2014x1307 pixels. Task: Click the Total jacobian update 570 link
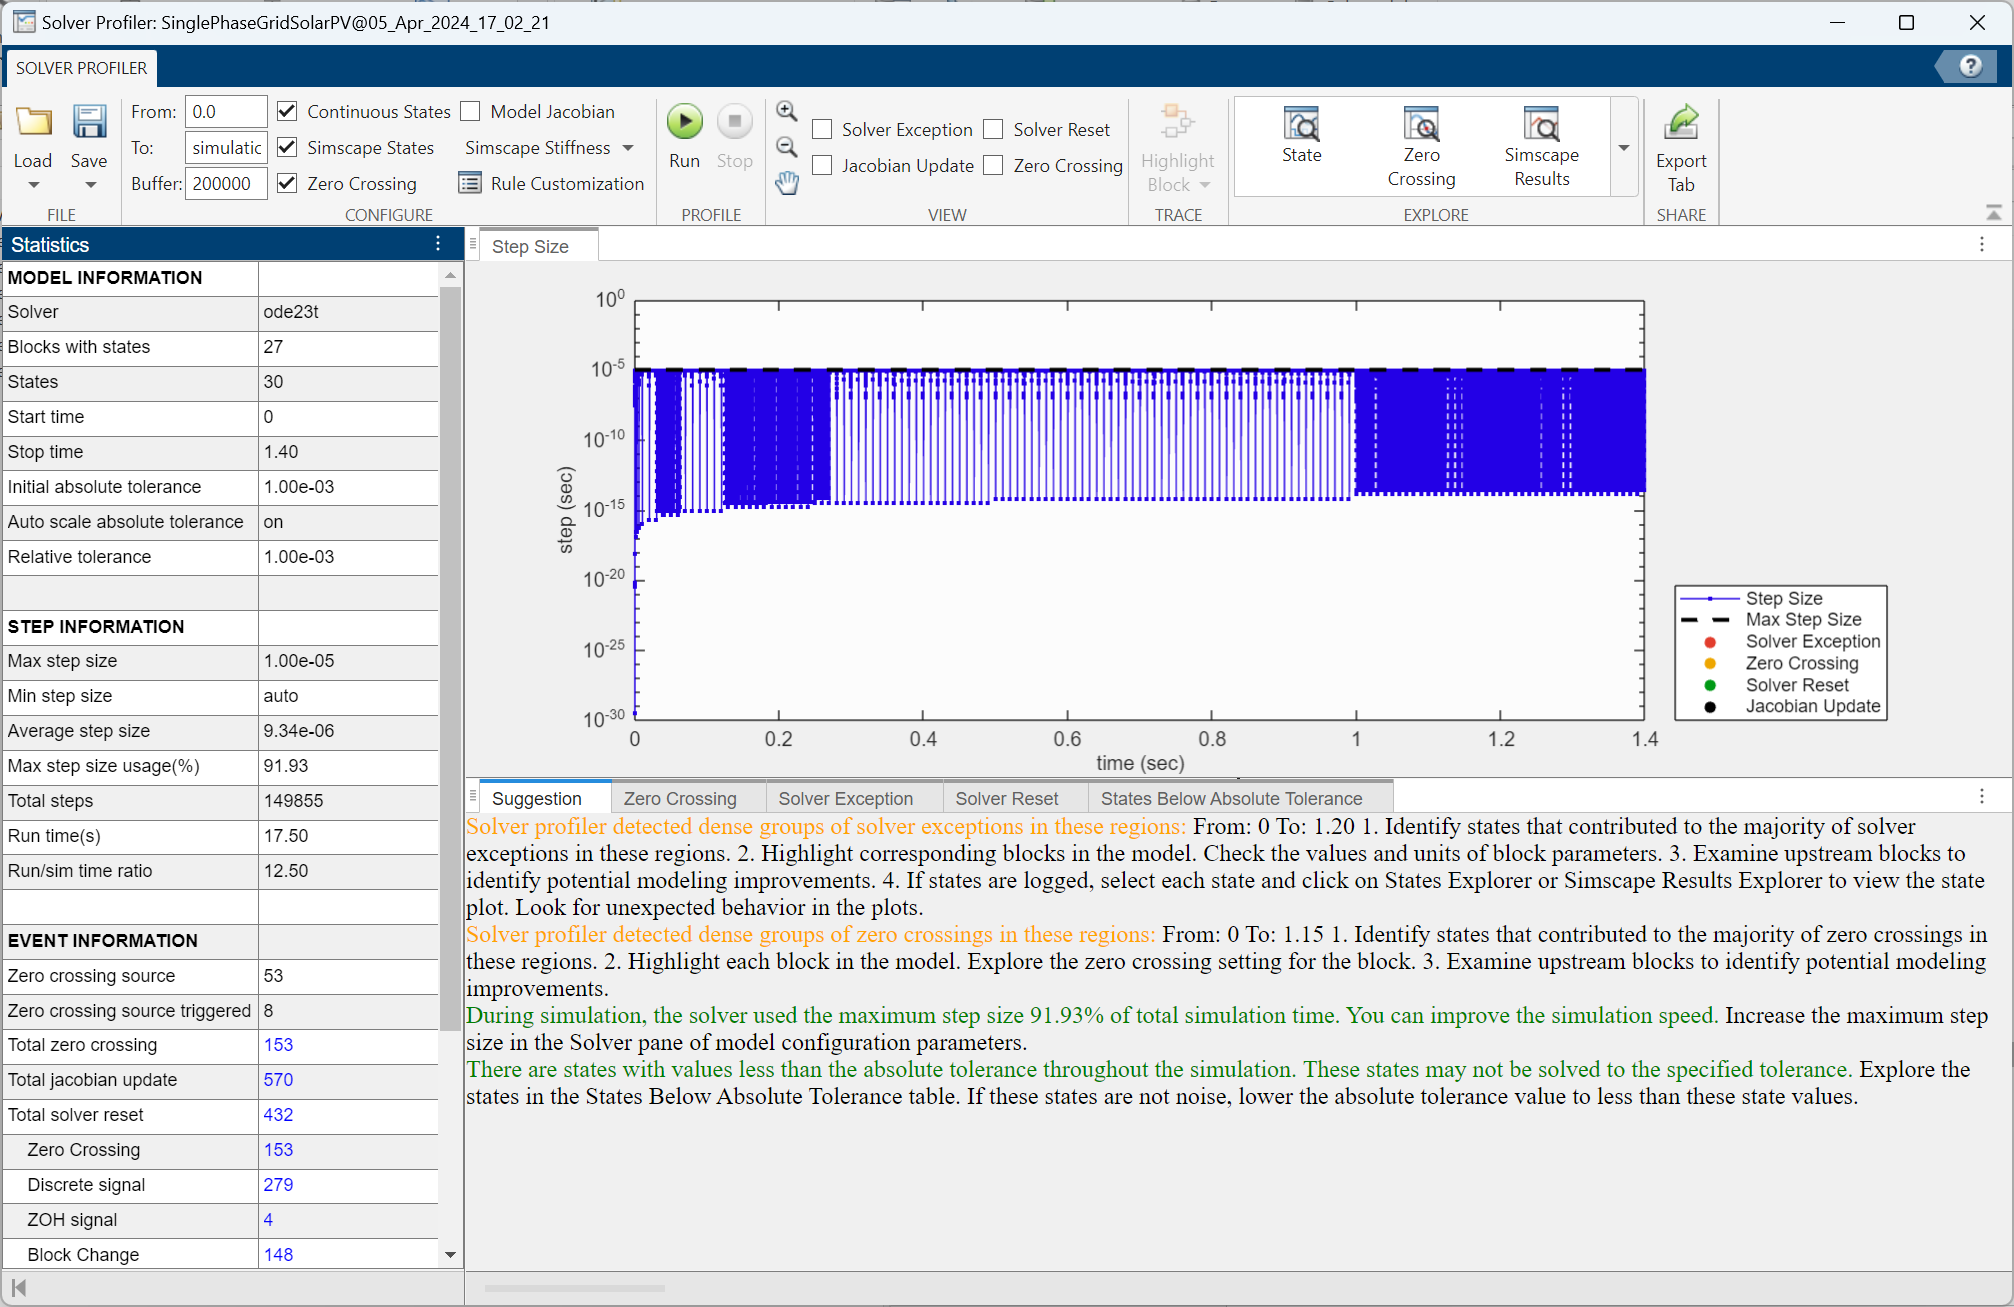(x=278, y=1080)
